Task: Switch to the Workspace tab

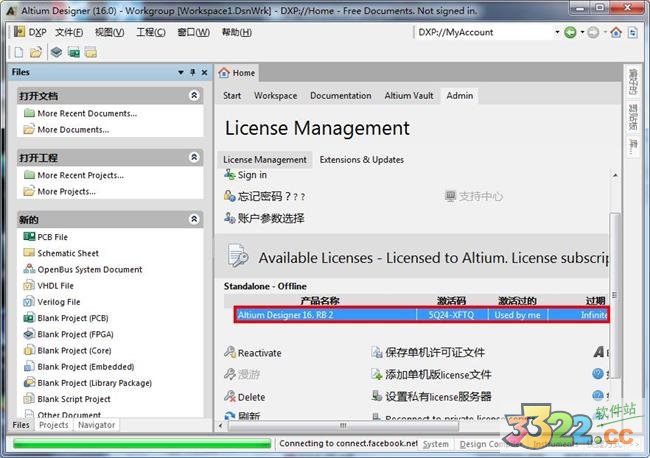Action: (x=276, y=96)
